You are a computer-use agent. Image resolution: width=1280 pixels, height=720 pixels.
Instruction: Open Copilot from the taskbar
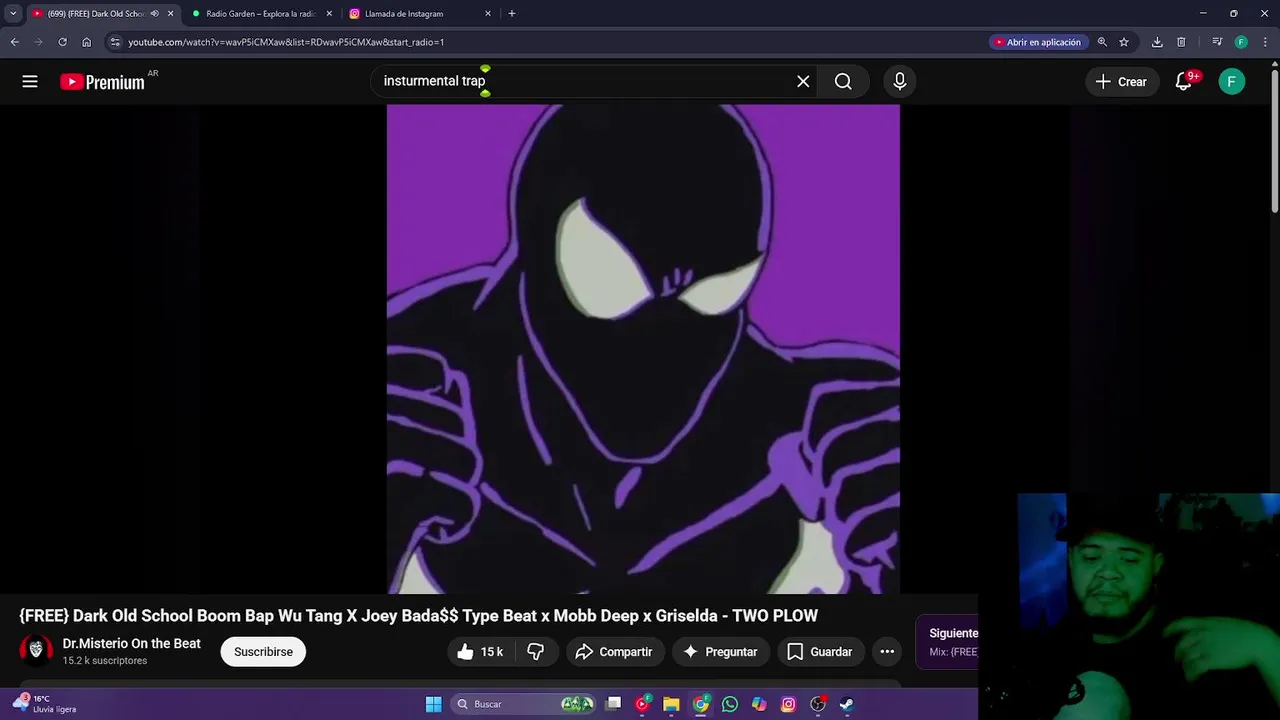point(759,704)
